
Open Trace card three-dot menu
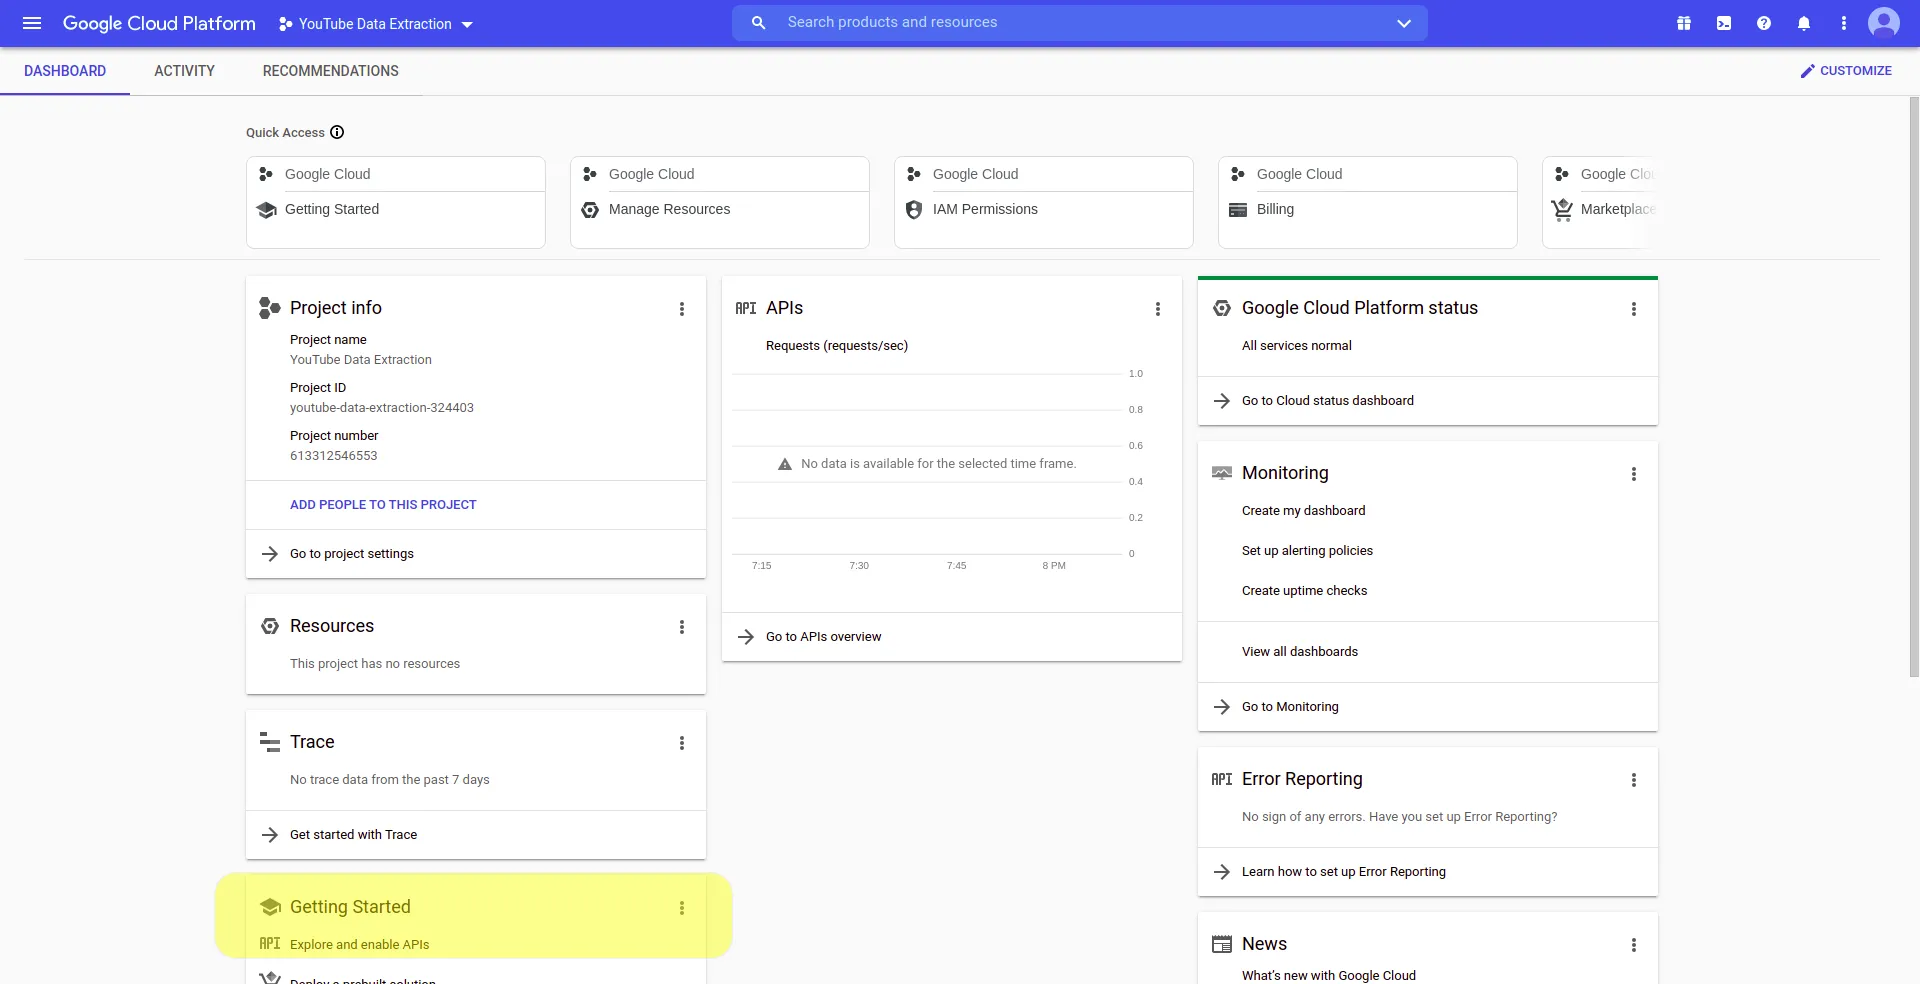(x=682, y=743)
